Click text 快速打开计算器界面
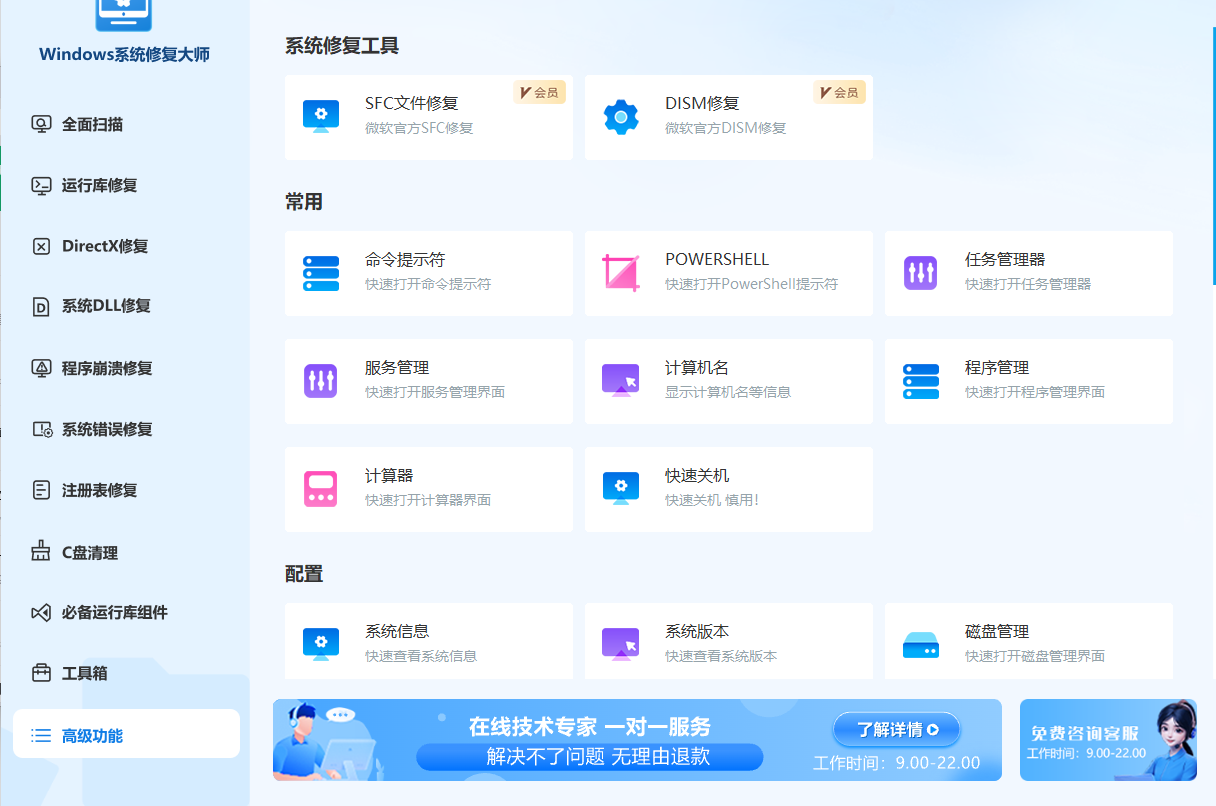The height and width of the screenshot is (806, 1216). click(x=428, y=500)
